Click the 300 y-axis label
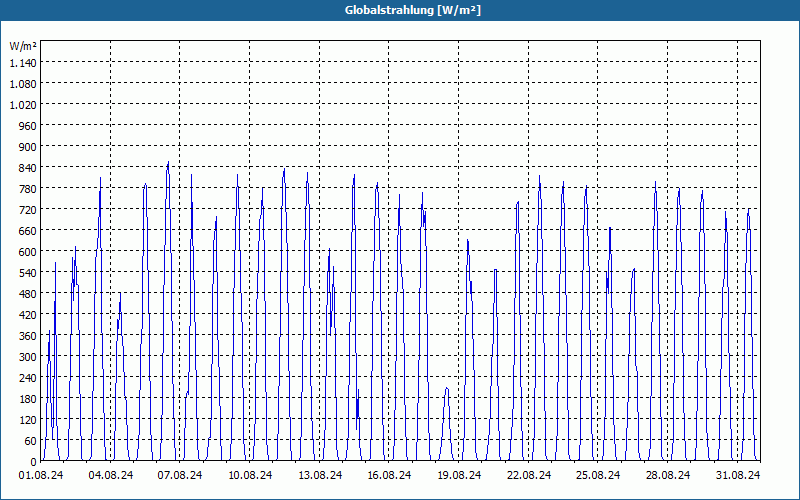The height and width of the screenshot is (500, 800). pyautogui.click(x=28, y=357)
